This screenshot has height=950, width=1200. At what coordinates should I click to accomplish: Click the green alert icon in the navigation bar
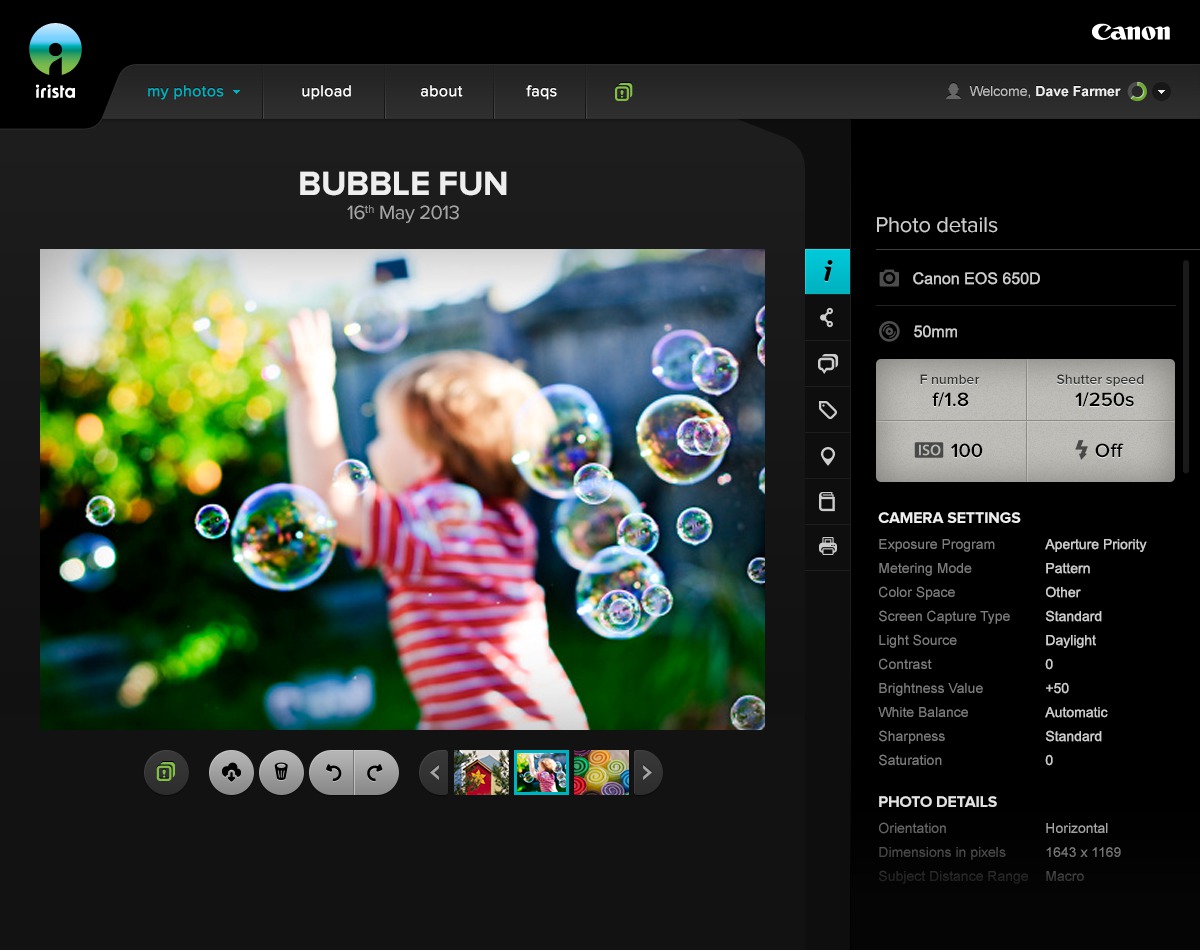pos(623,92)
